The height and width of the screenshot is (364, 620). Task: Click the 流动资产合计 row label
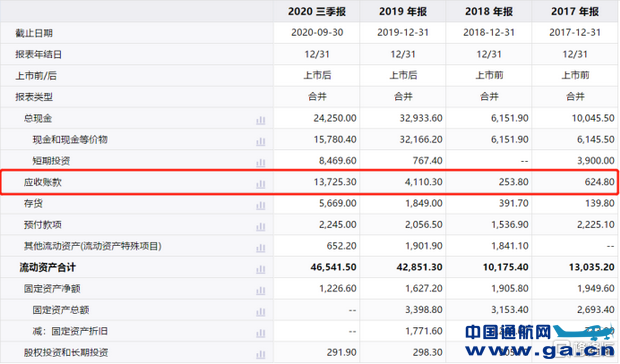pyautogui.click(x=47, y=268)
